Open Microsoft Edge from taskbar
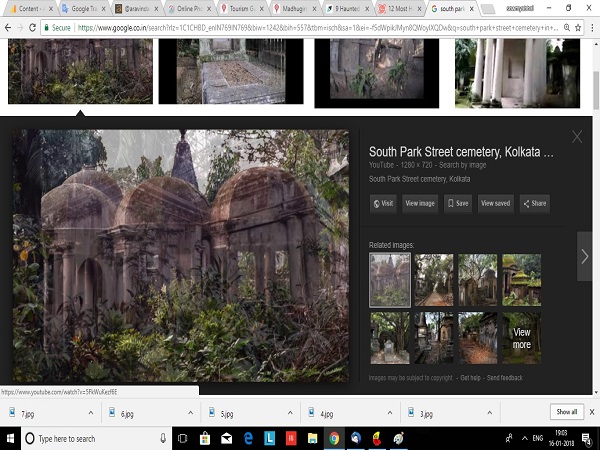 [248, 439]
